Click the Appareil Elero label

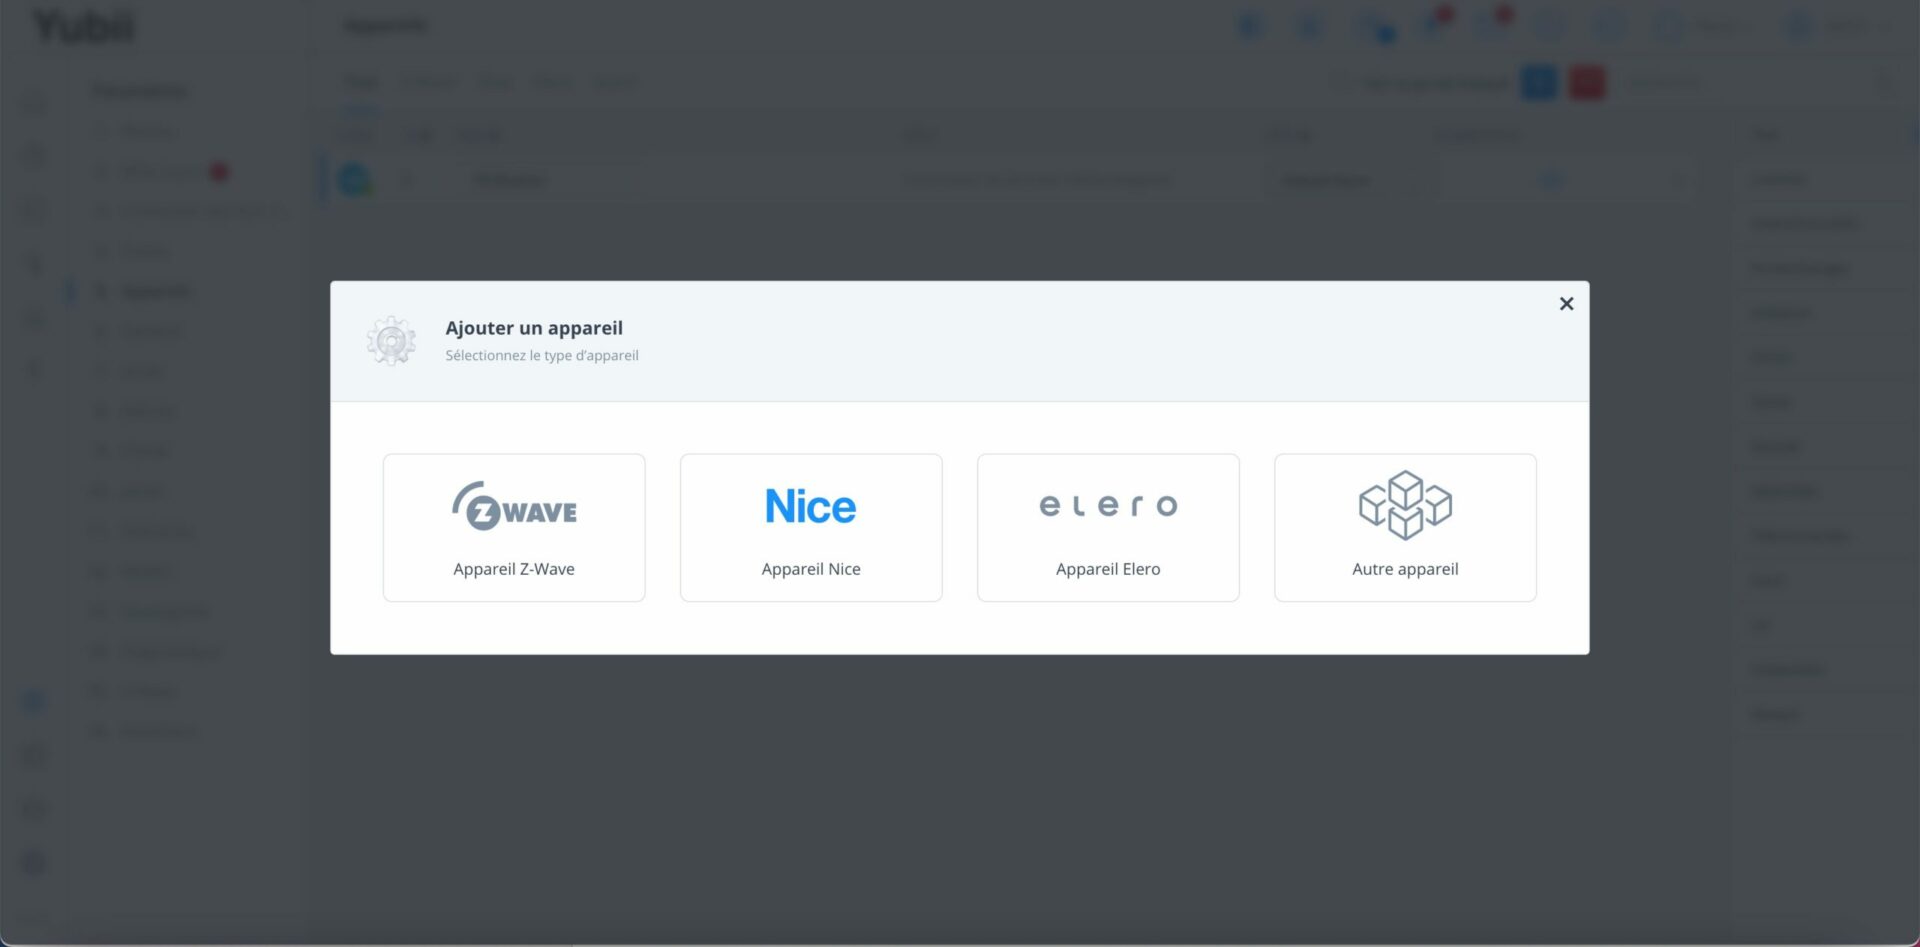tap(1107, 569)
